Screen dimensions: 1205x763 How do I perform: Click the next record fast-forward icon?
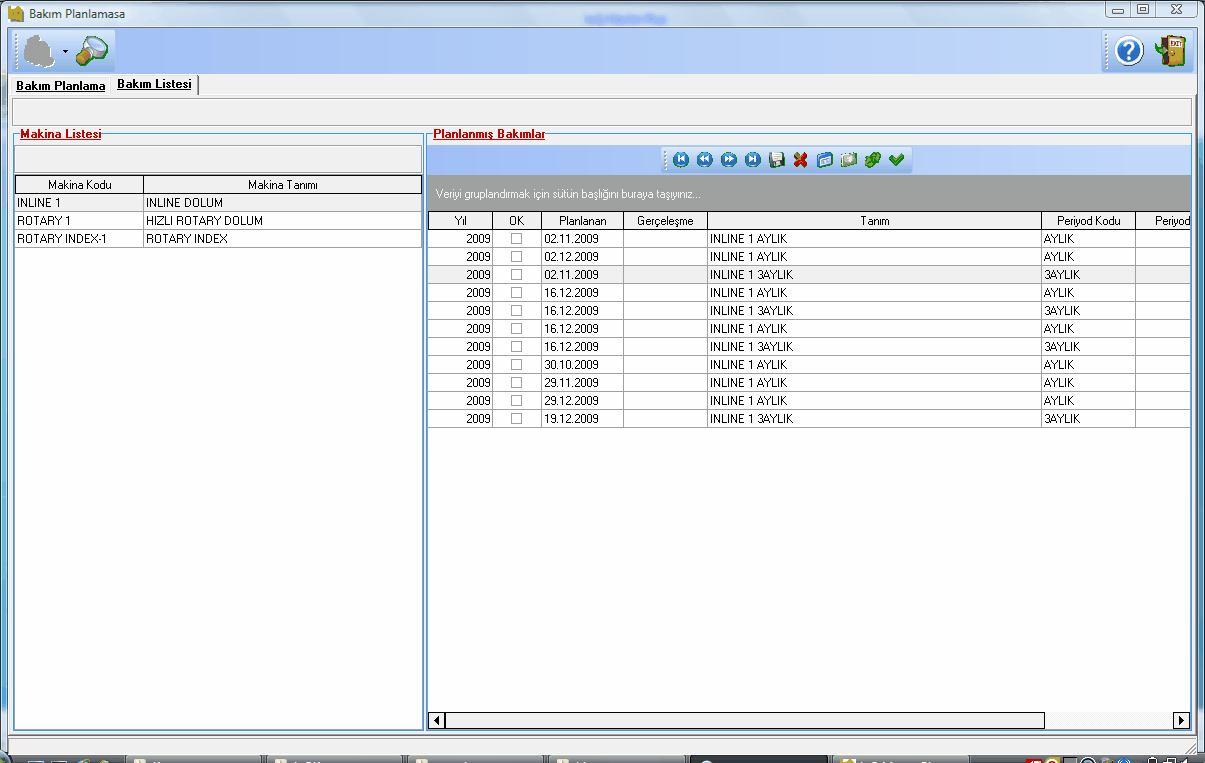729,160
